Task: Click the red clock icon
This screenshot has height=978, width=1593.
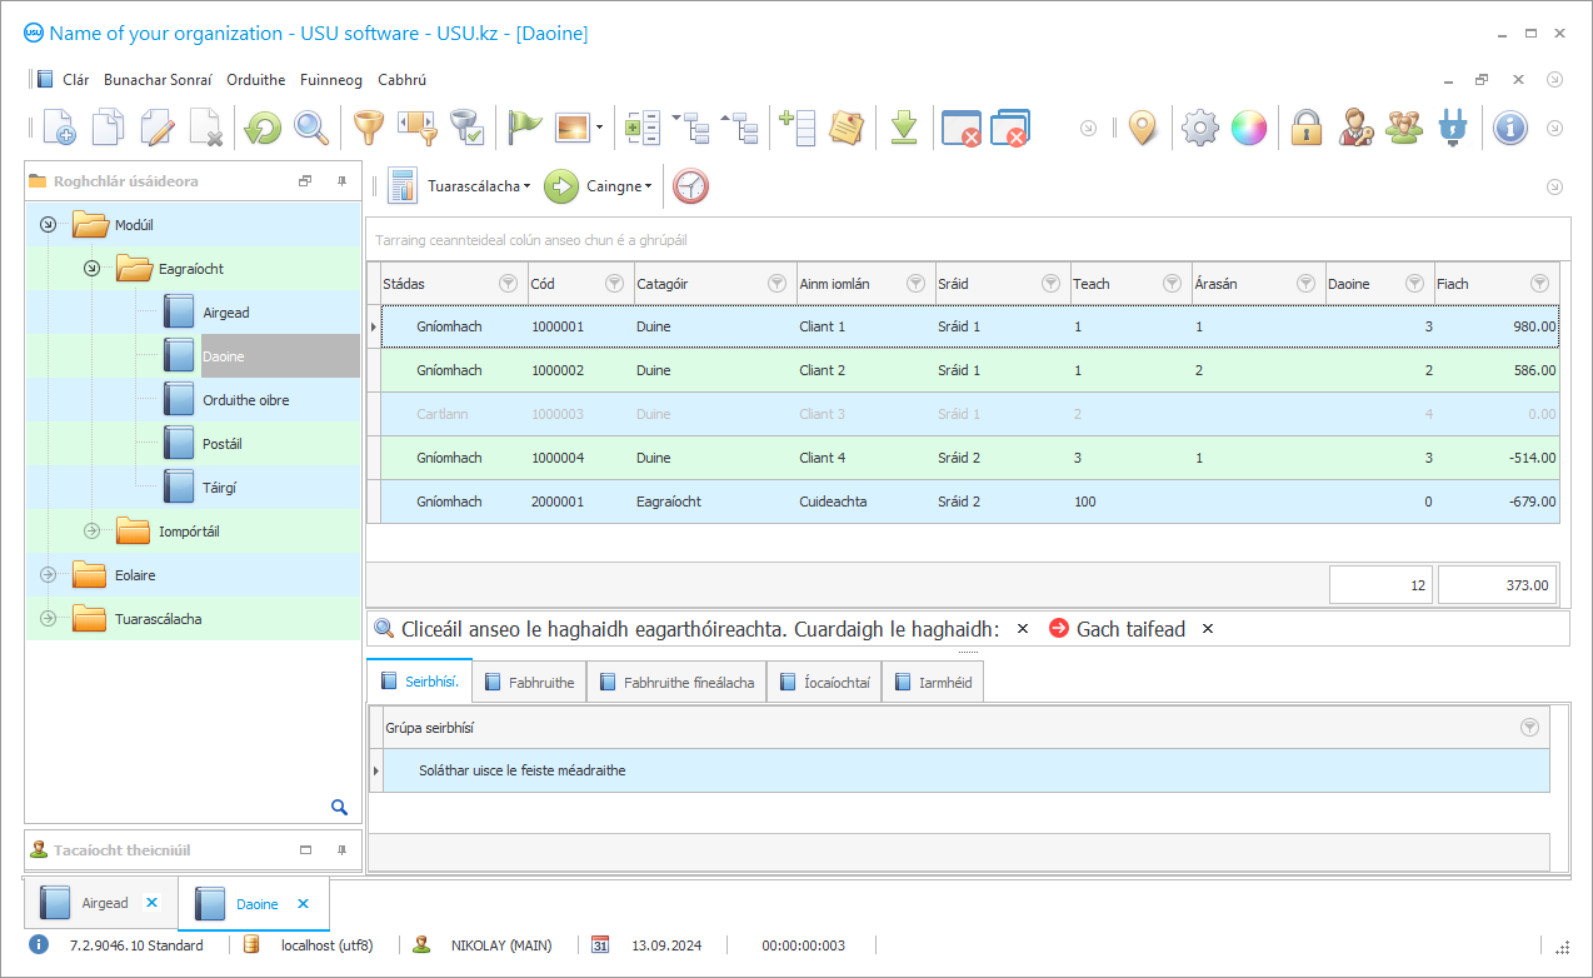Action: 690,186
